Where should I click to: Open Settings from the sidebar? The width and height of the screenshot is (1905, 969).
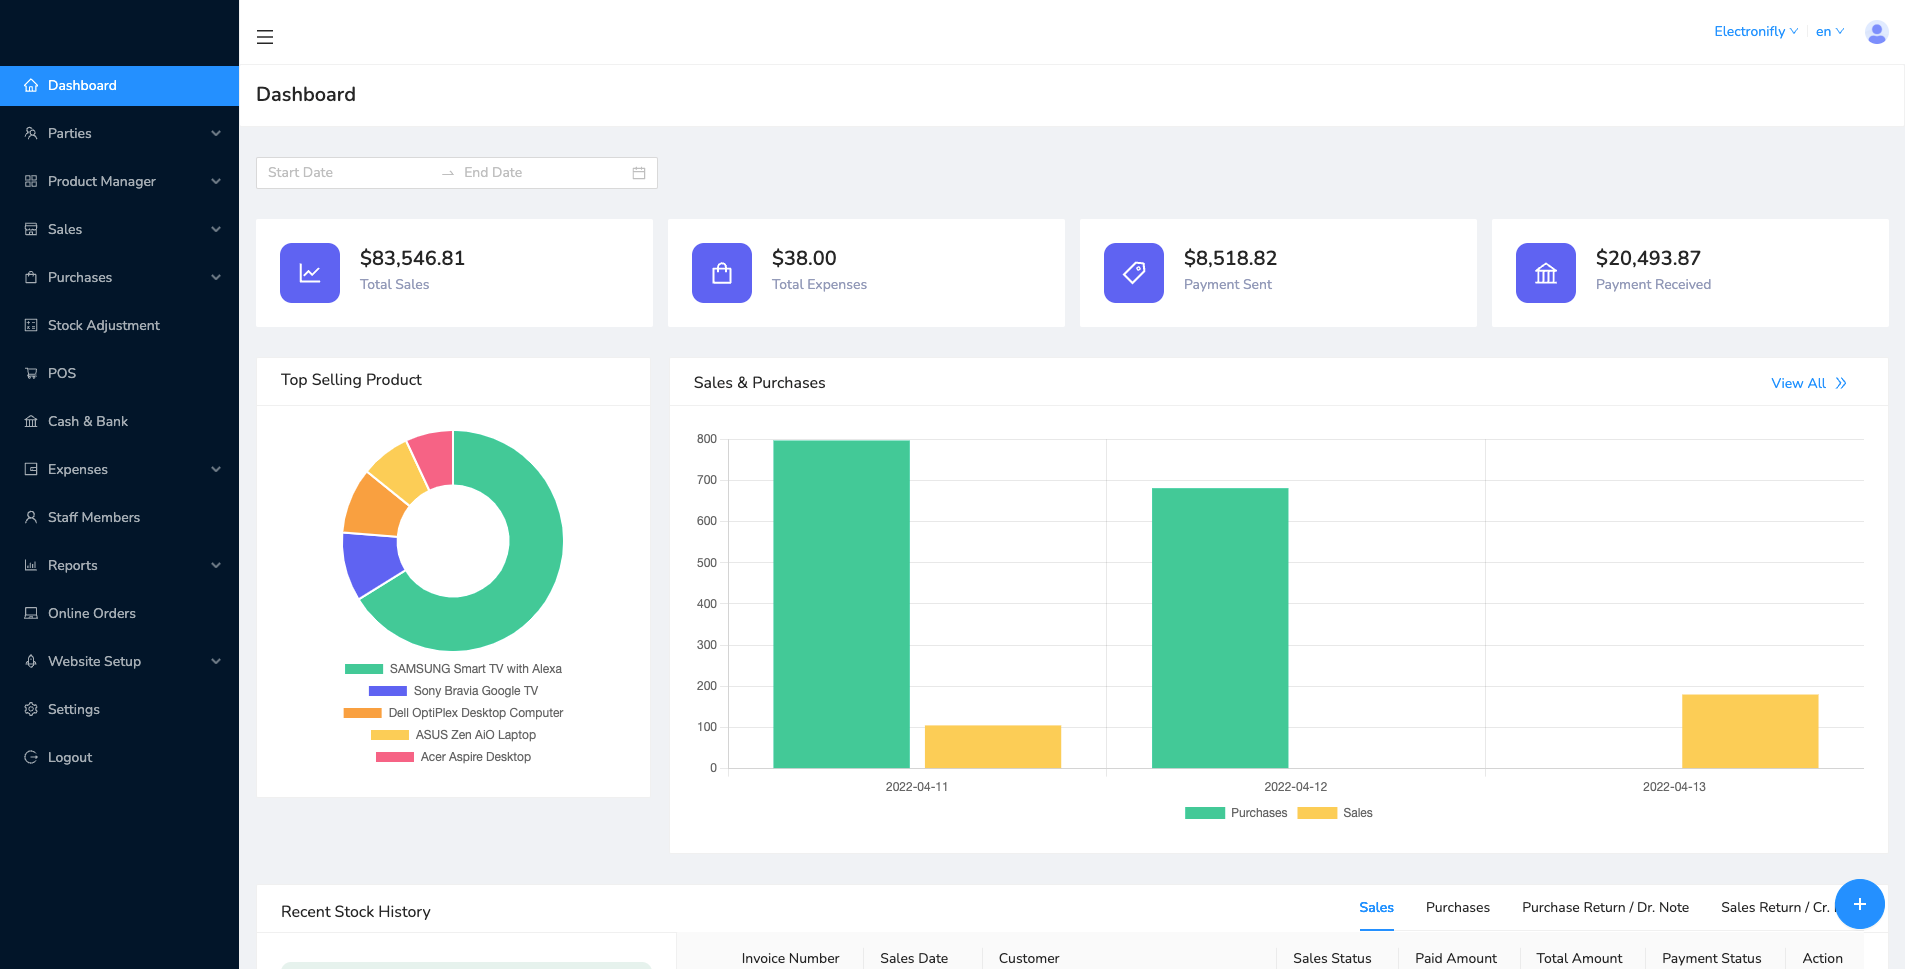point(120,709)
